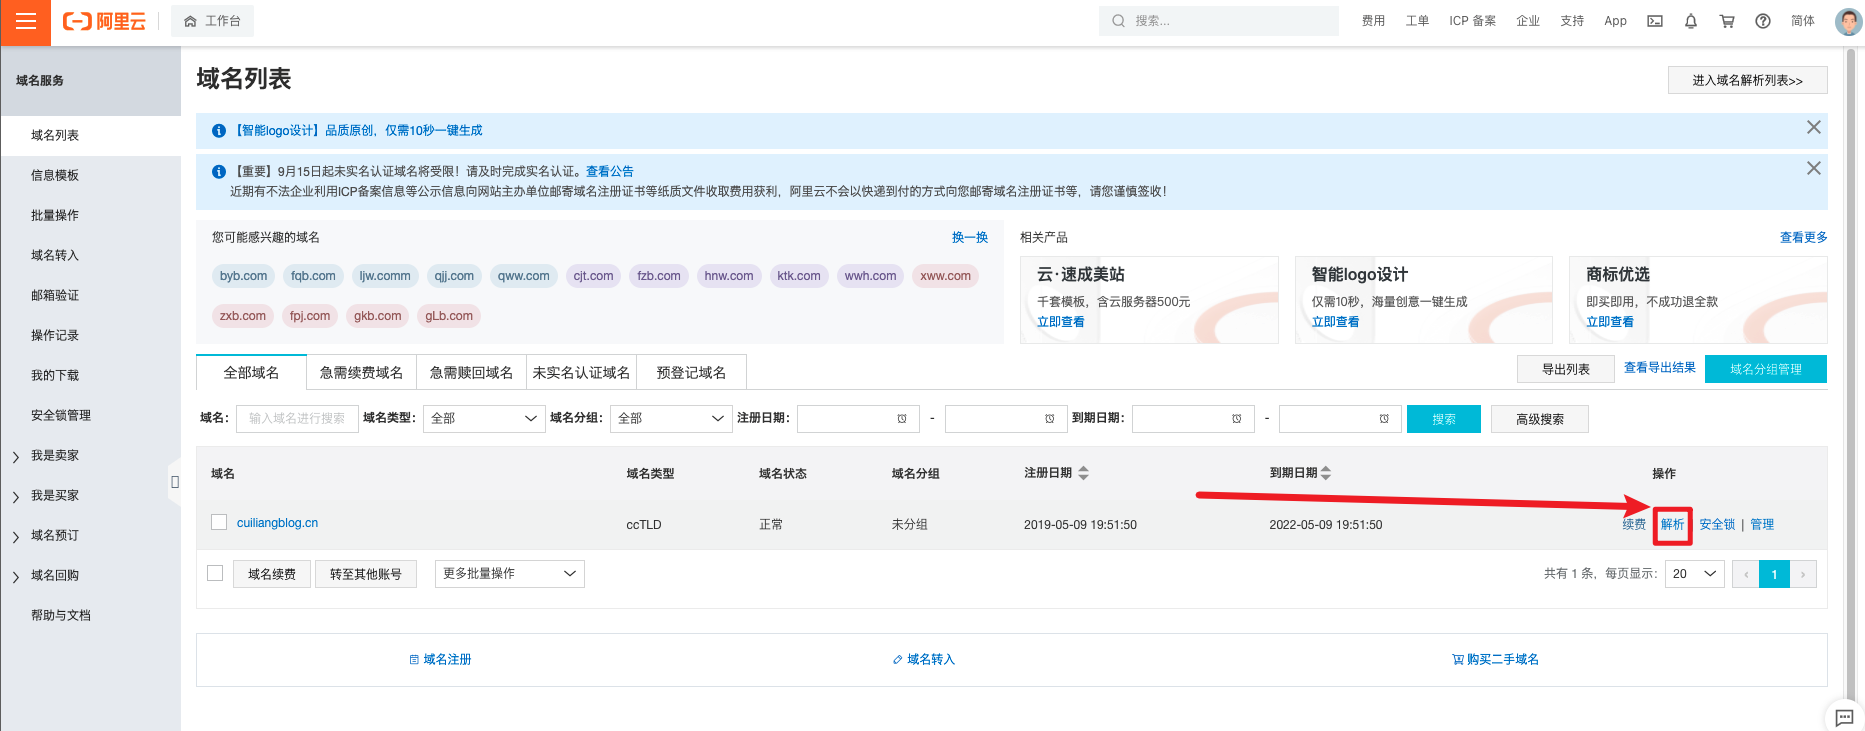Image resolution: width=1865 pixels, height=731 pixels.
Task: Open the notifications bell
Action: coord(1691,21)
